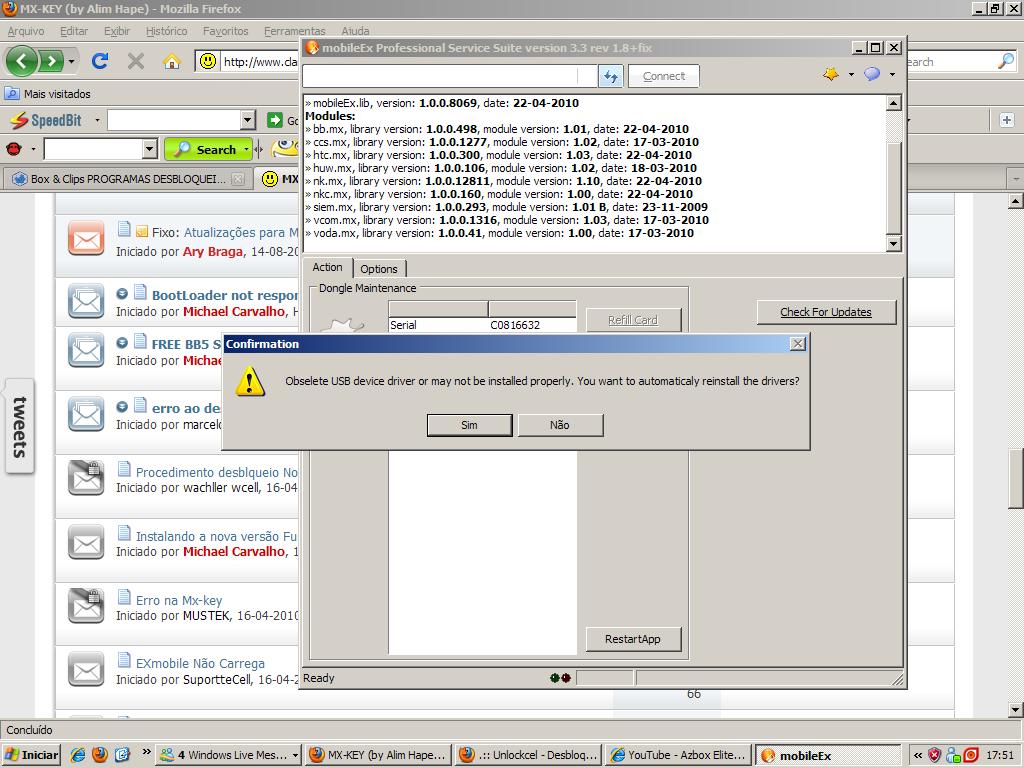Click envelope icon for Erro na Mx-key thread
The image size is (1024, 768).
click(x=86, y=605)
